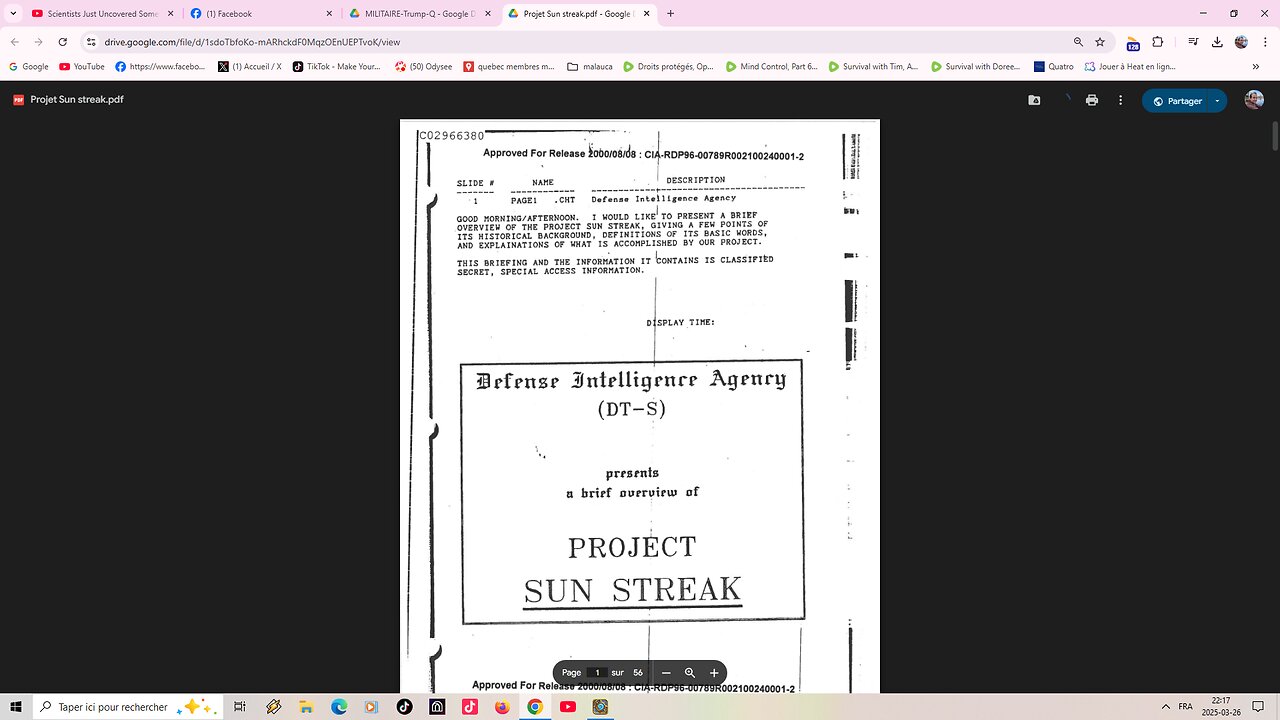Open (1) Accueil / X bookmark
This screenshot has width=1280, height=720.
250,67
